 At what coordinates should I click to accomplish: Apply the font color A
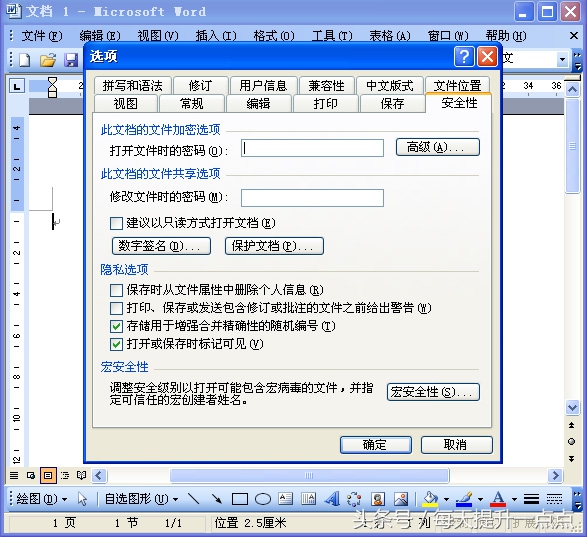pyautogui.click(x=498, y=499)
